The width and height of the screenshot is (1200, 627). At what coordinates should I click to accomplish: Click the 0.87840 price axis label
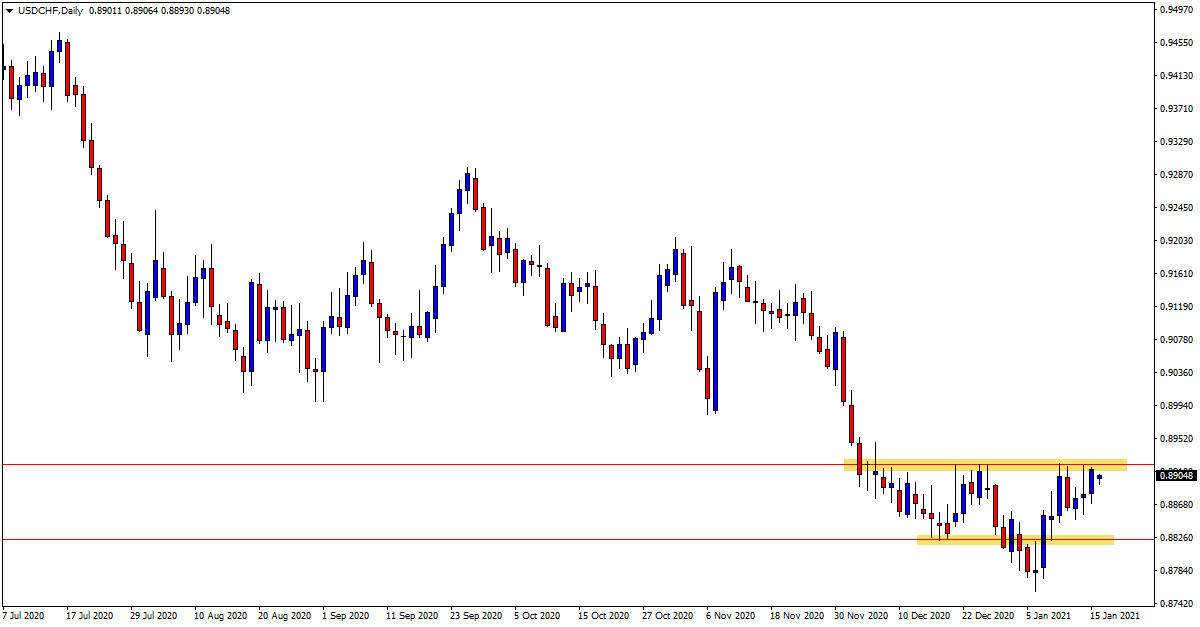[1175, 571]
